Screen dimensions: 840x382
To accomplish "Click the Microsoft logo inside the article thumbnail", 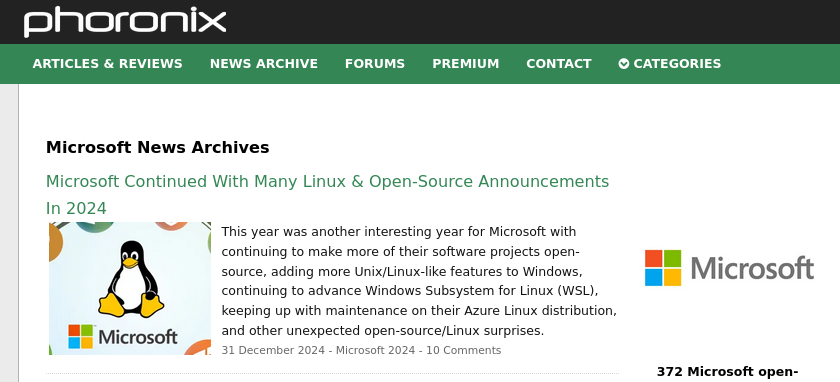I will 123,336.
